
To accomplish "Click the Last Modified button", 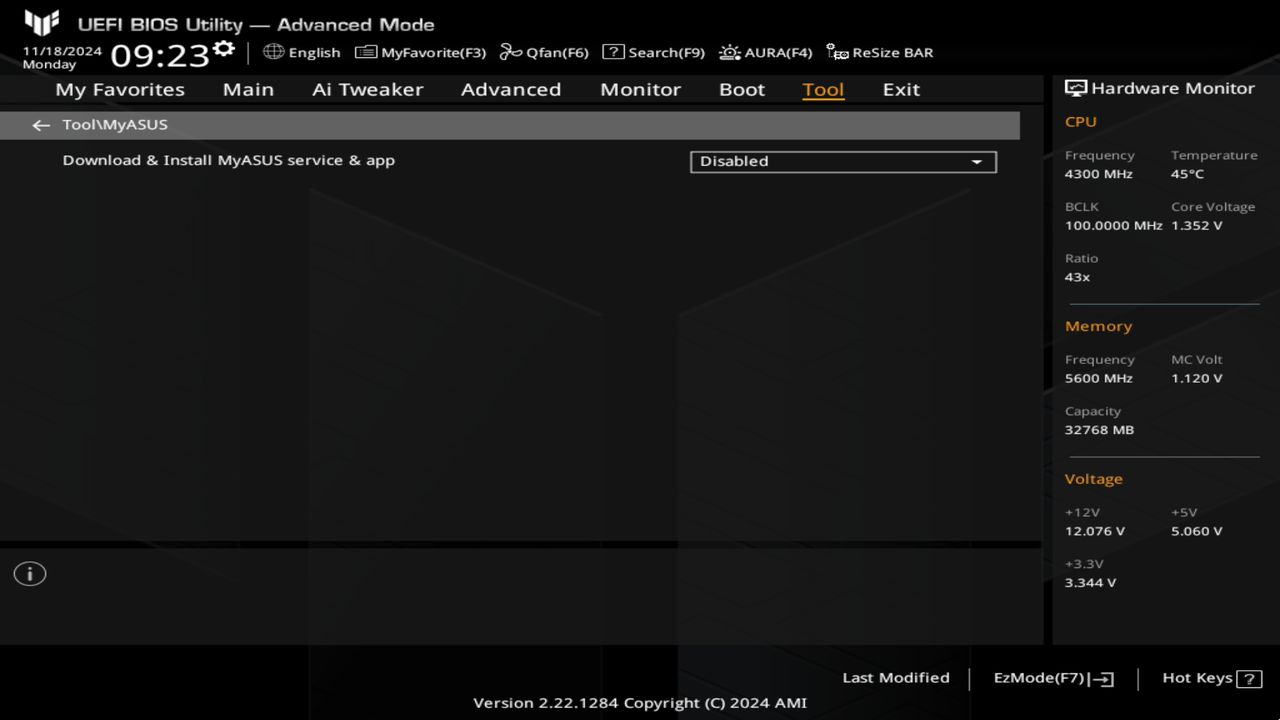I will coord(896,677).
